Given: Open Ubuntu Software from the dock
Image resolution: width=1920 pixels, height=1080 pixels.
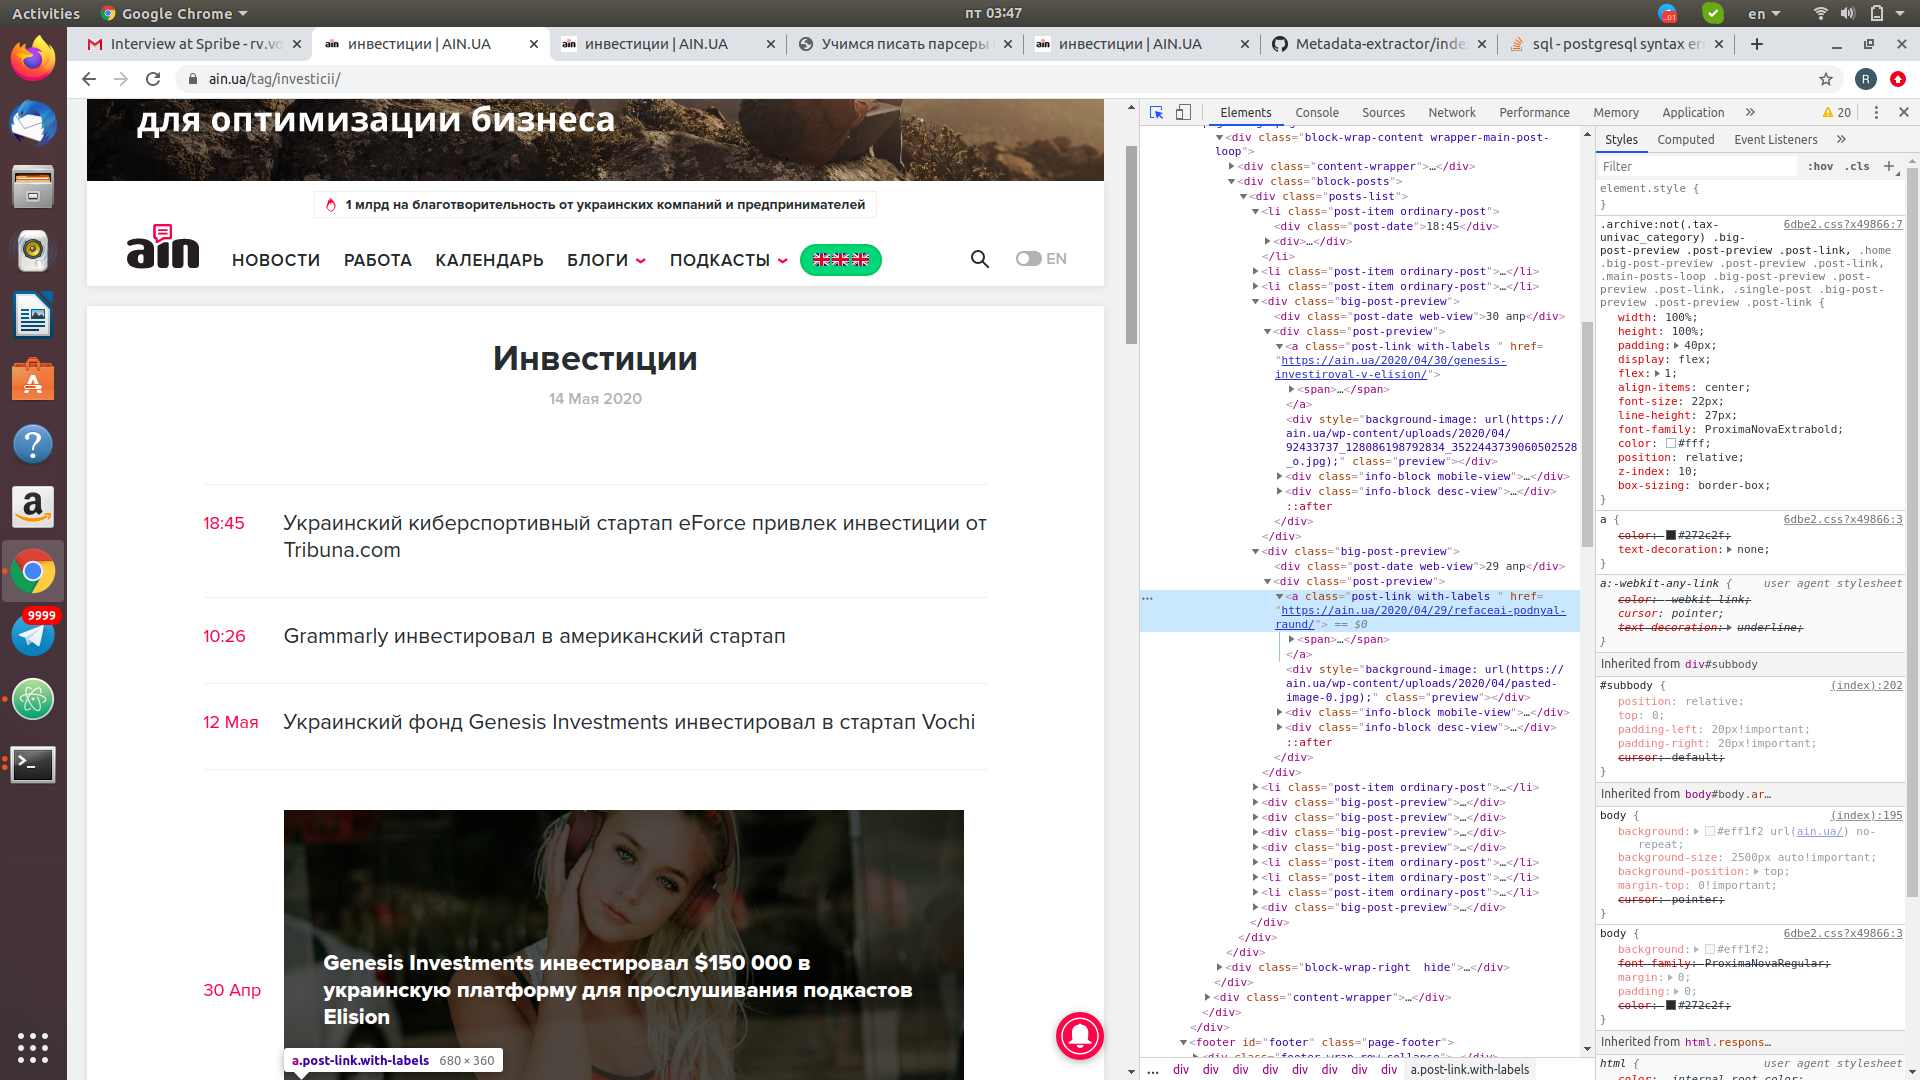Looking at the screenshot, I should pyautogui.click(x=33, y=380).
